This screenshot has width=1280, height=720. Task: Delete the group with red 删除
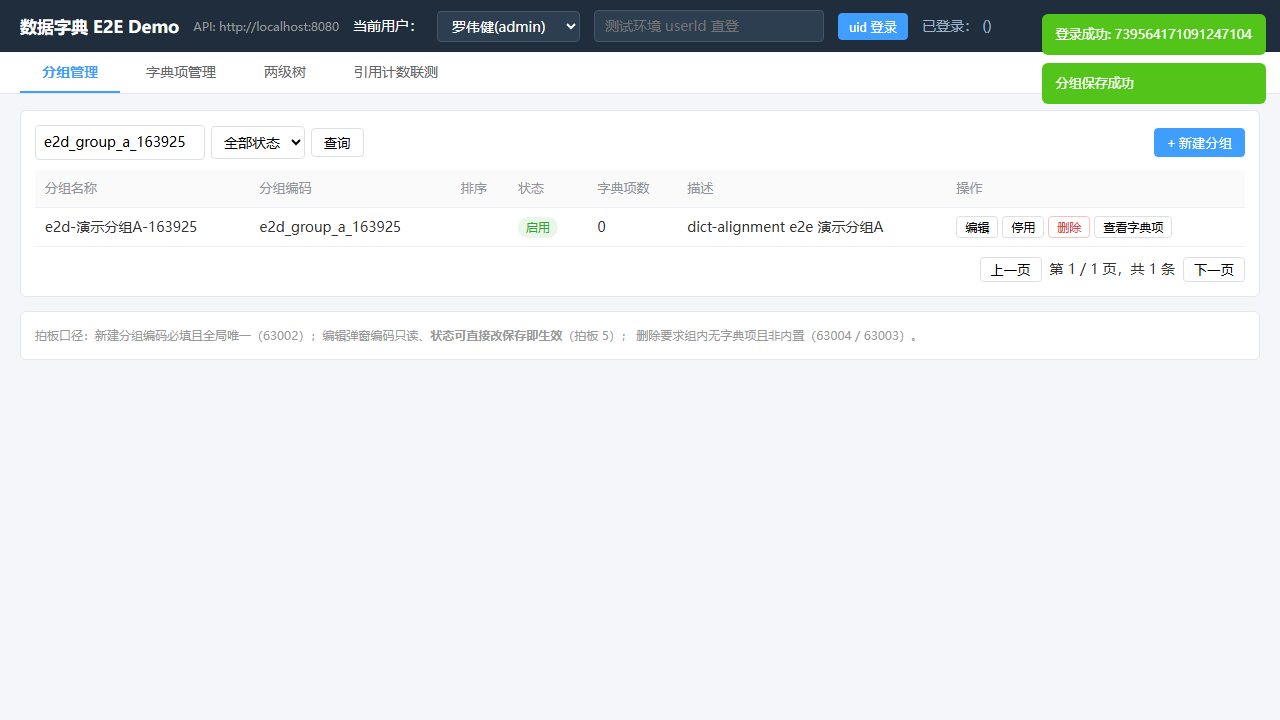click(x=1069, y=227)
